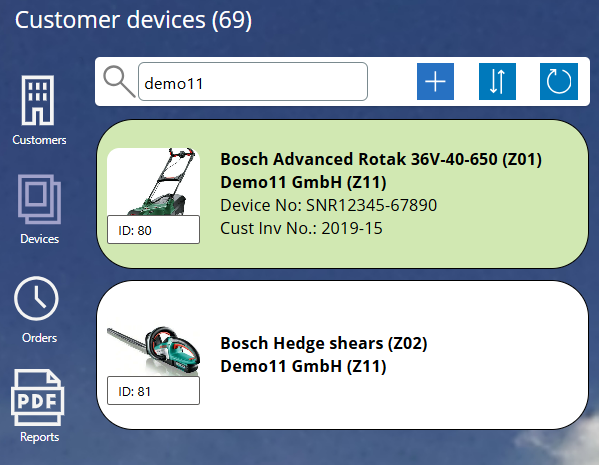Click the 'Orders' sidebar label
Viewport: 599px width, 465px height.
coord(39,338)
